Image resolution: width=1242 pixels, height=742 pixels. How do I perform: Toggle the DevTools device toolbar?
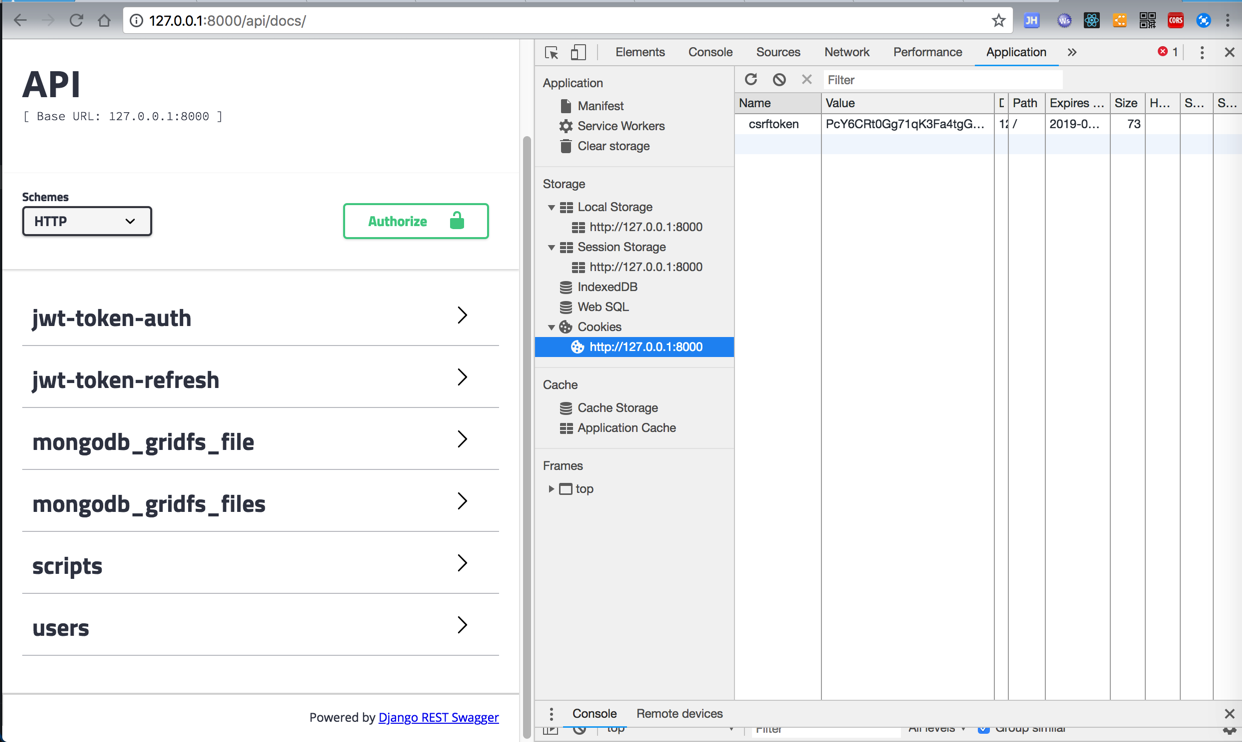(x=578, y=52)
